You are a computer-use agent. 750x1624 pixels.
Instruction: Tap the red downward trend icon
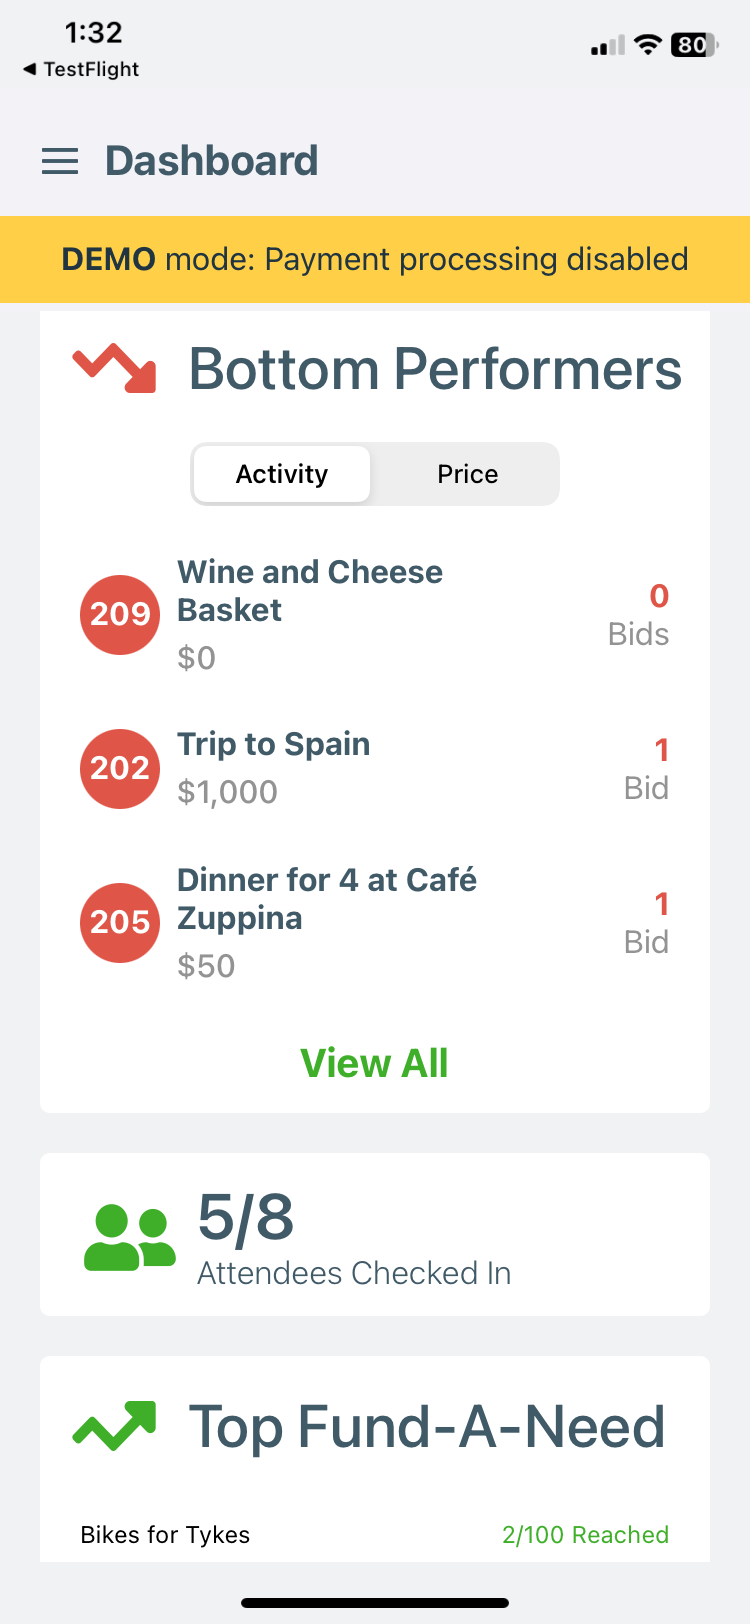point(115,368)
